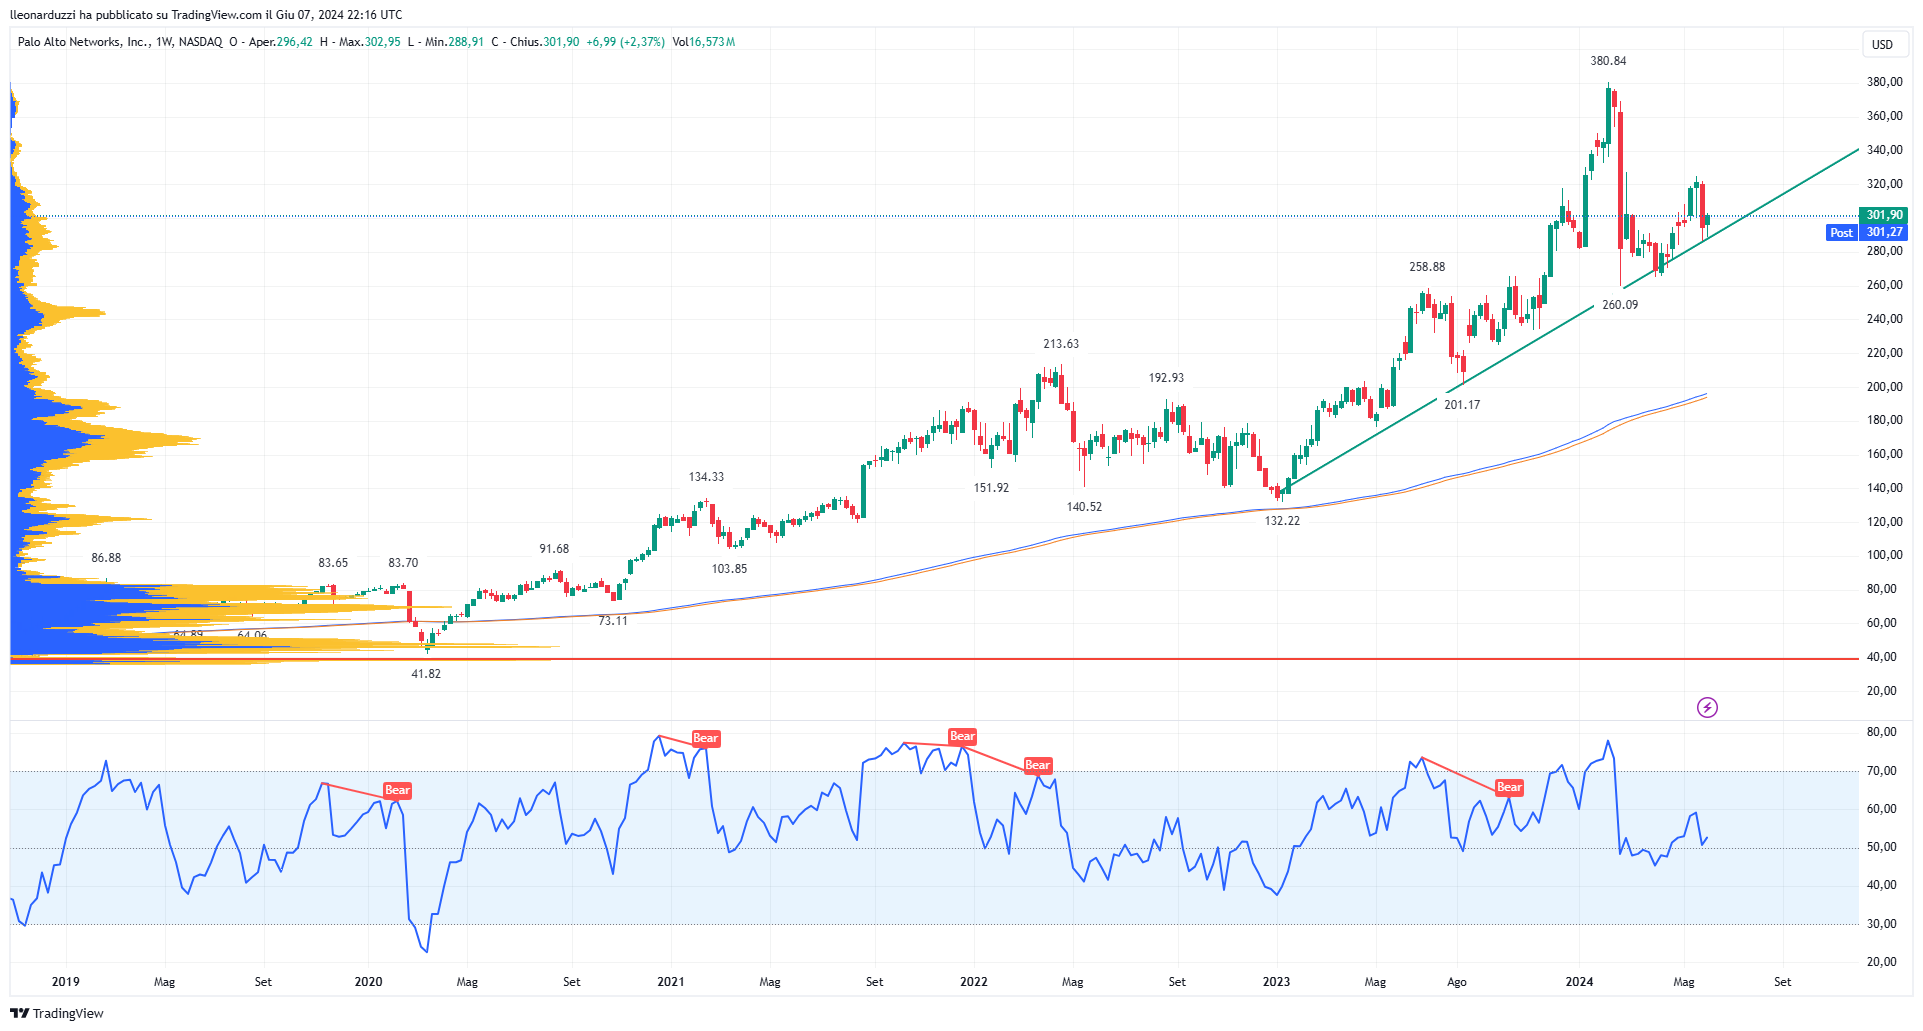Click the 2024 label on time axis

click(x=1579, y=982)
